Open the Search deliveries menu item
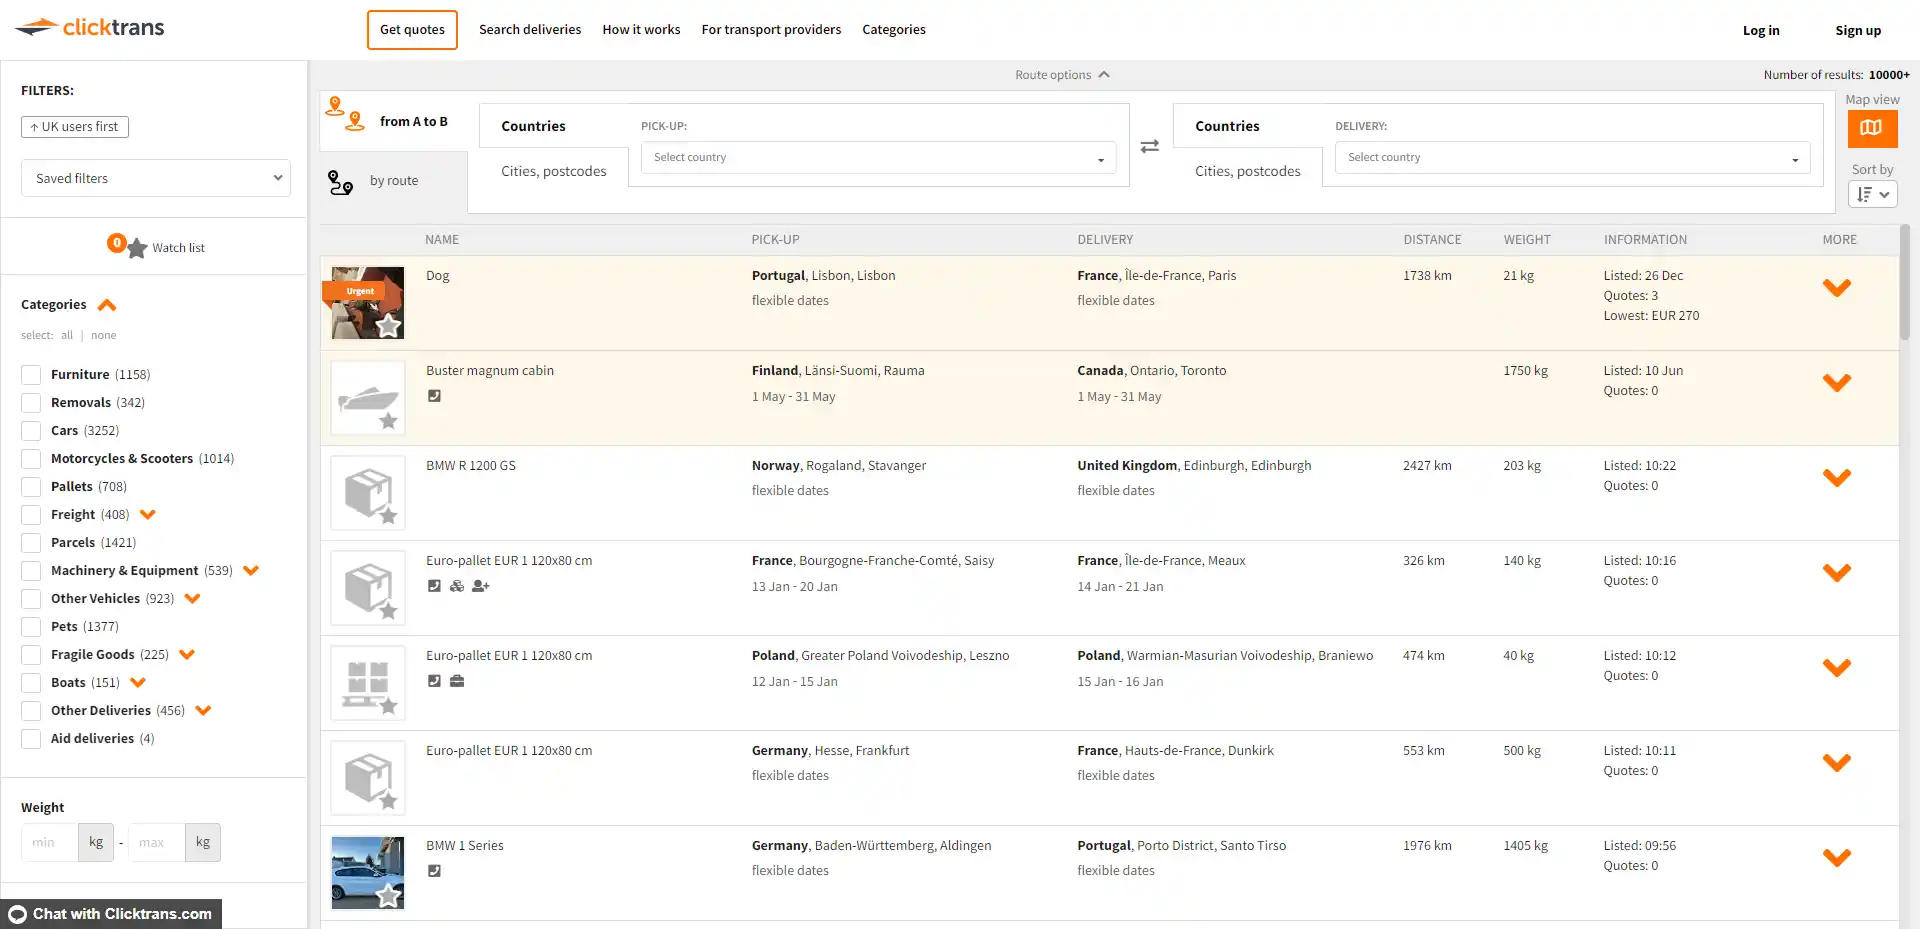The image size is (1920, 929). [529, 30]
